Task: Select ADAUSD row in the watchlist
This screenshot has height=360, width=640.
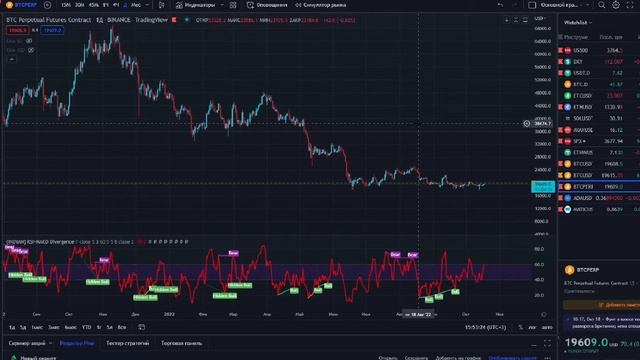Action: pos(599,198)
